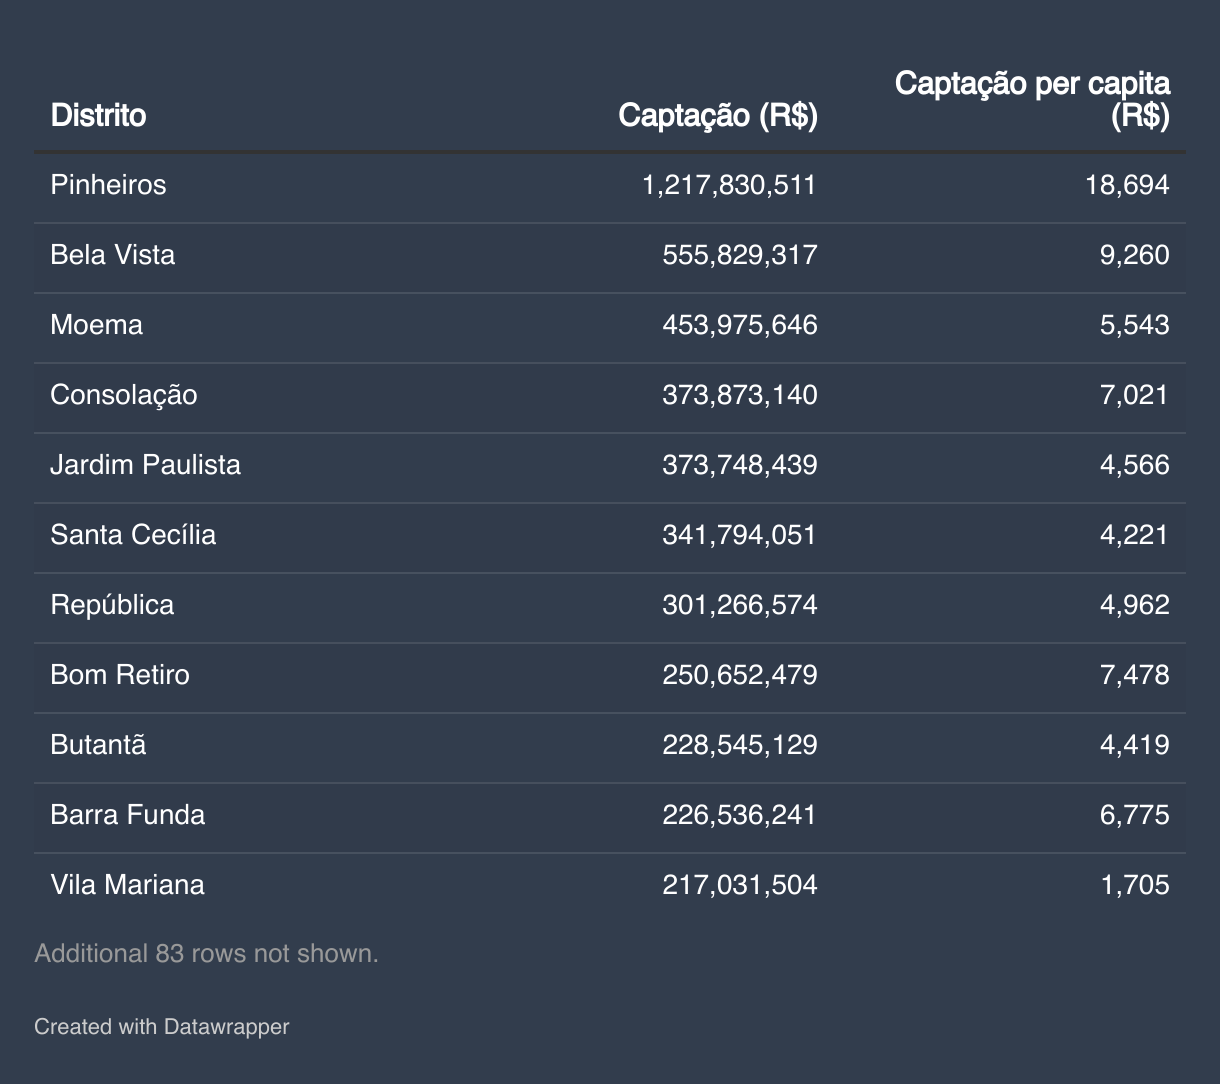Click the 555,829,317 captação value

click(739, 255)
